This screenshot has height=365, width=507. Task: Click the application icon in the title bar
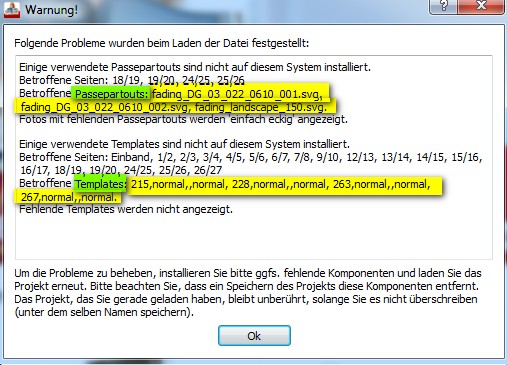pyautogui.click(x=12, y=9)
